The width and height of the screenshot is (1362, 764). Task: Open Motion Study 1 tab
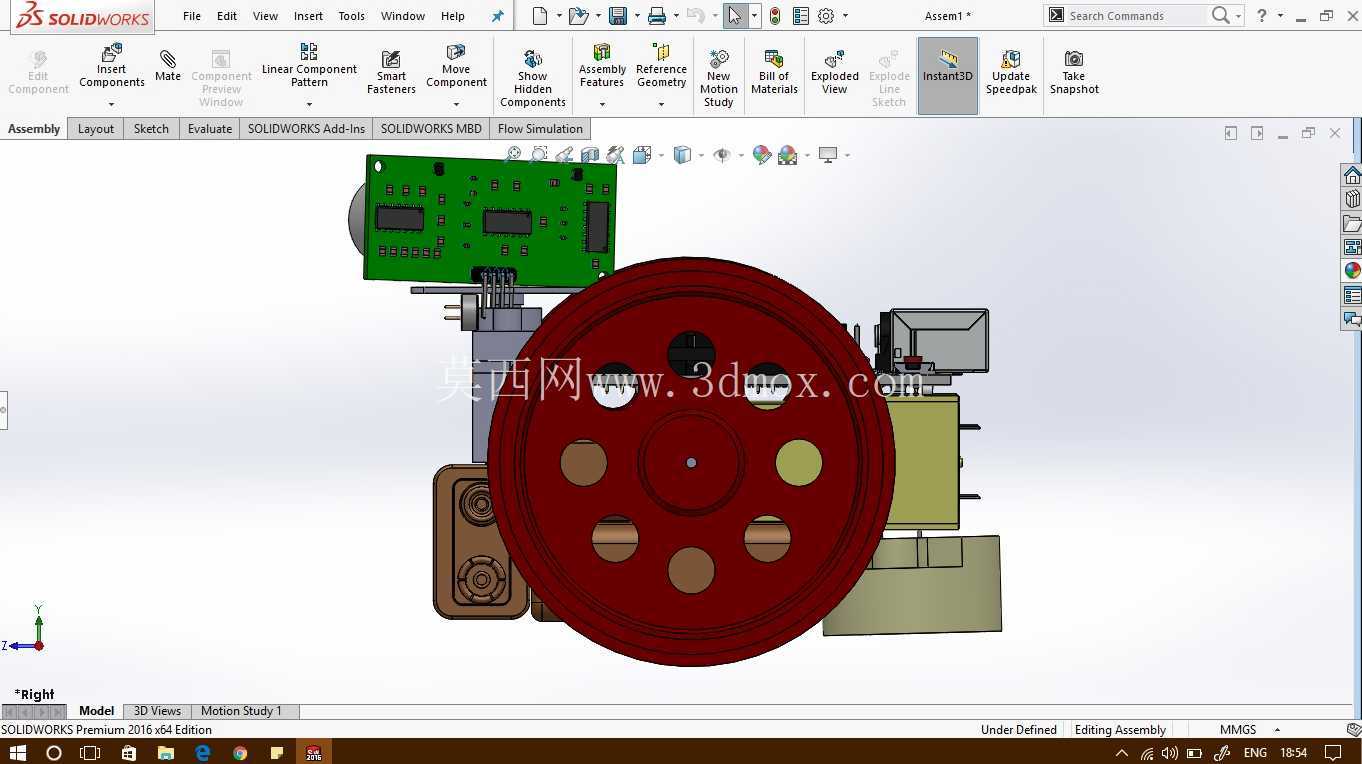pyautogui.click(x=241, y=711)
